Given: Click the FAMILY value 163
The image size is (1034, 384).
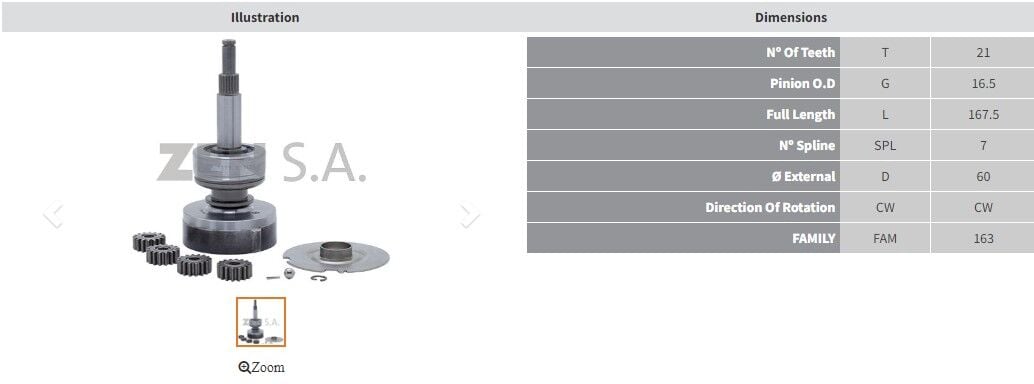Looking at the screenshot, I should 983,238.
